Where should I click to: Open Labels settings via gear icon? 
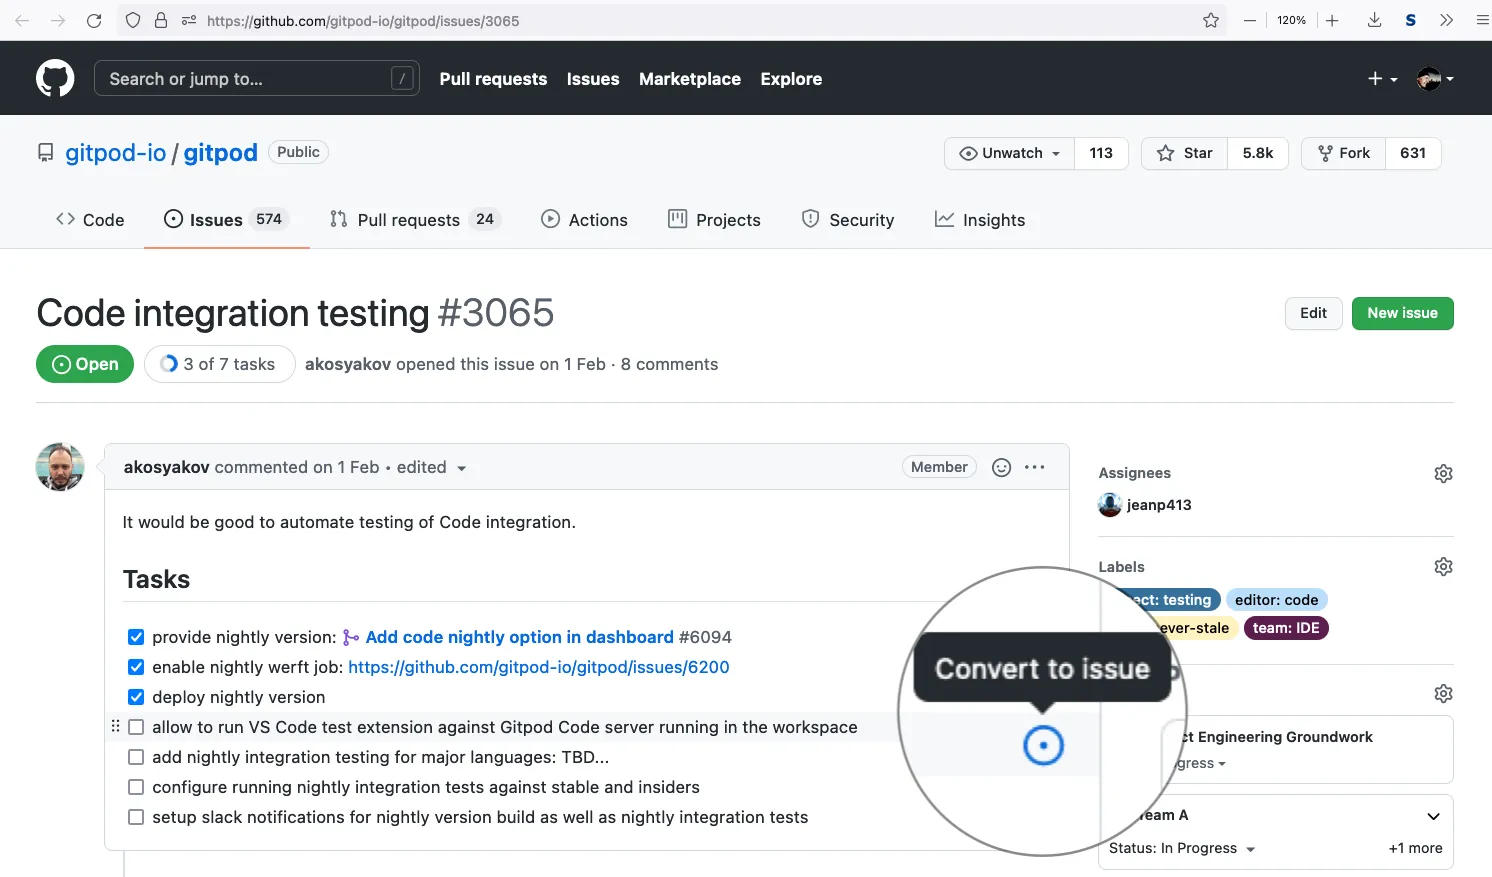pos(1443,566)
